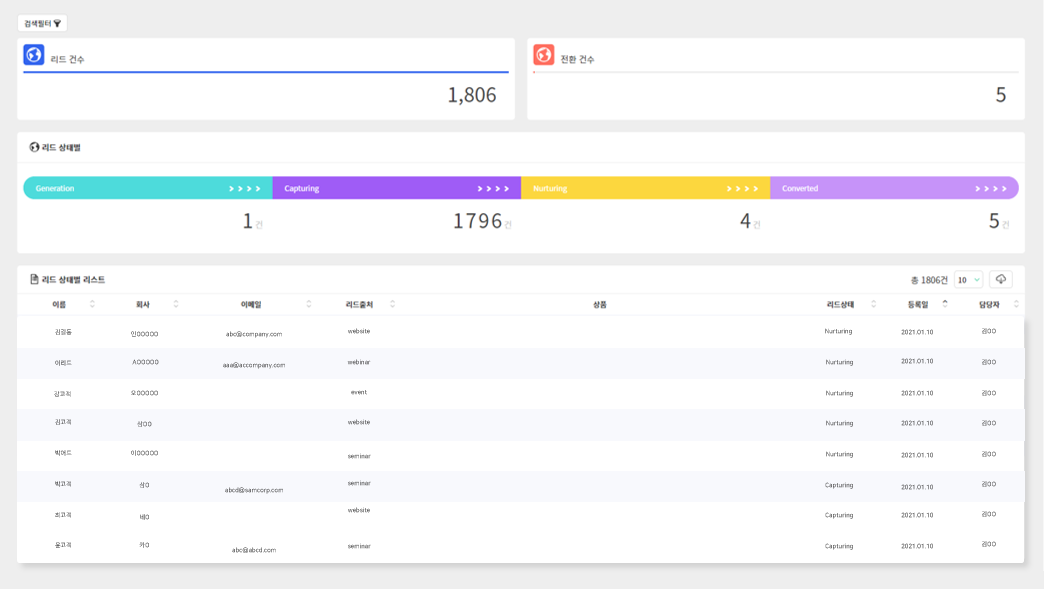Open the 검색필터 search filter button

click(42, 23)
